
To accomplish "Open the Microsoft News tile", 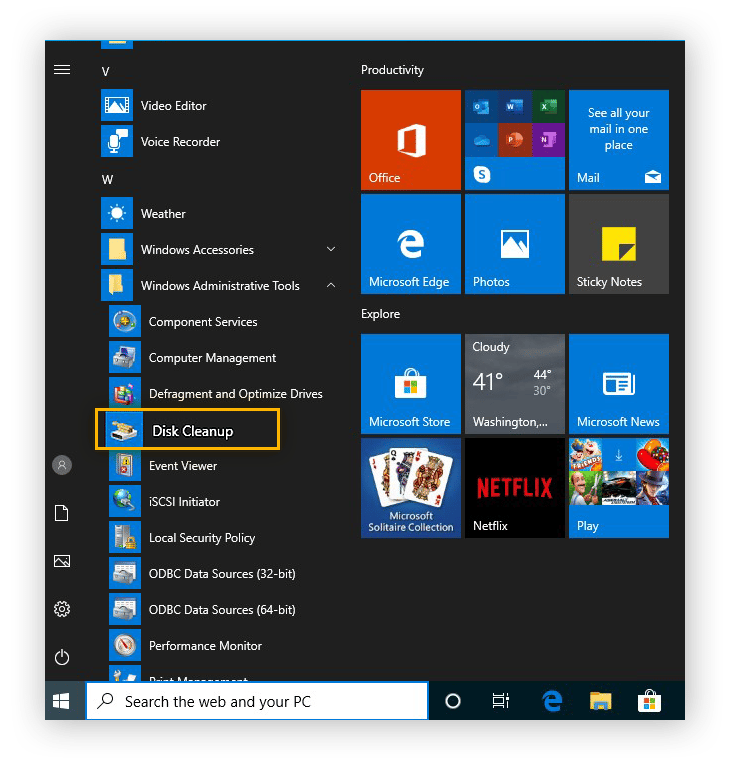I will (619, 384).
